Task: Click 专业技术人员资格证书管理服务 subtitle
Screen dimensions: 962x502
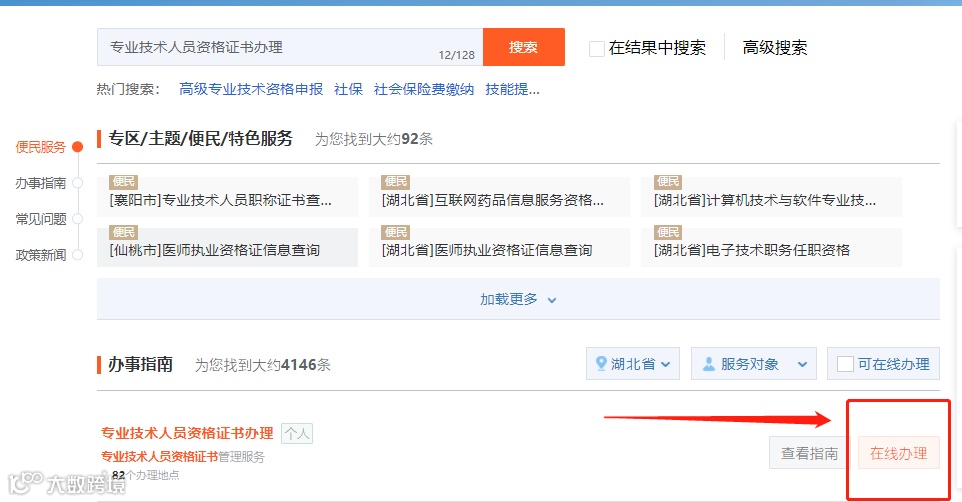Action: coord(183,457)
